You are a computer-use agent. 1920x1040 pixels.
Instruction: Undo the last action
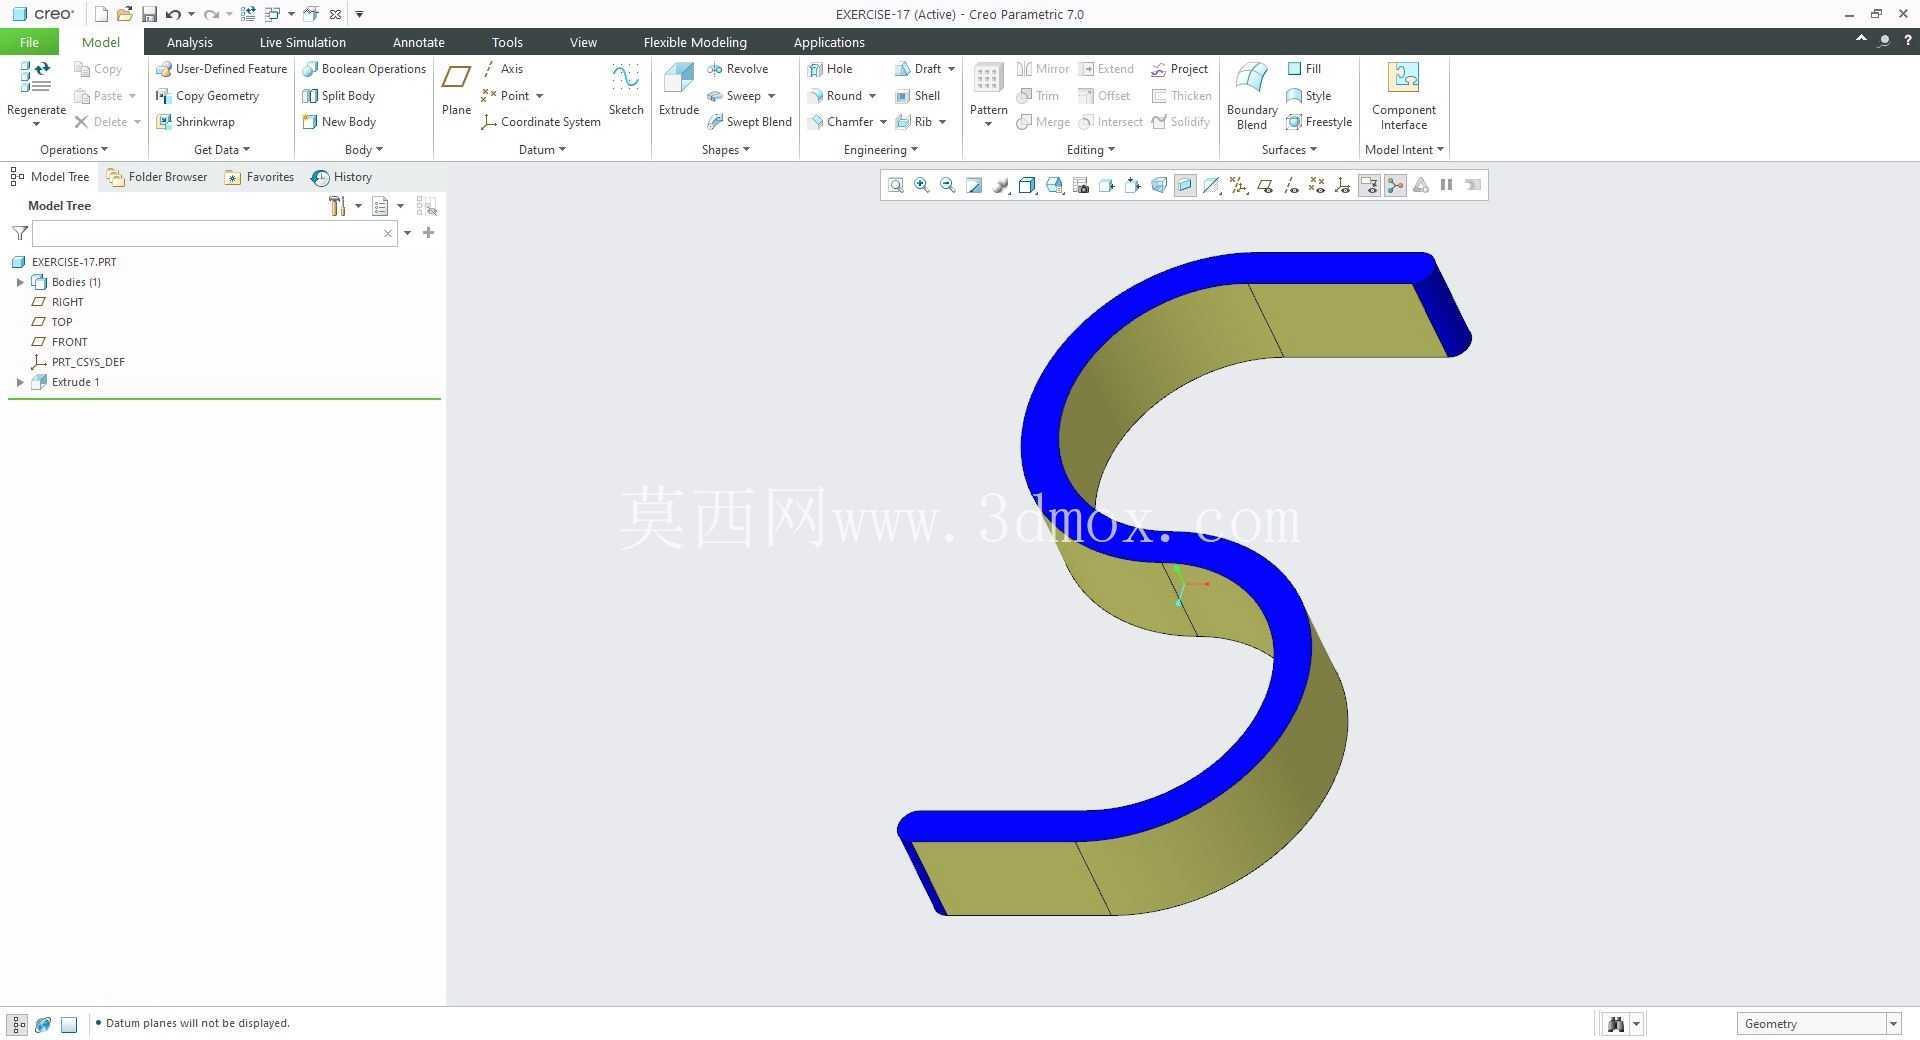click(x=173, y=14)
